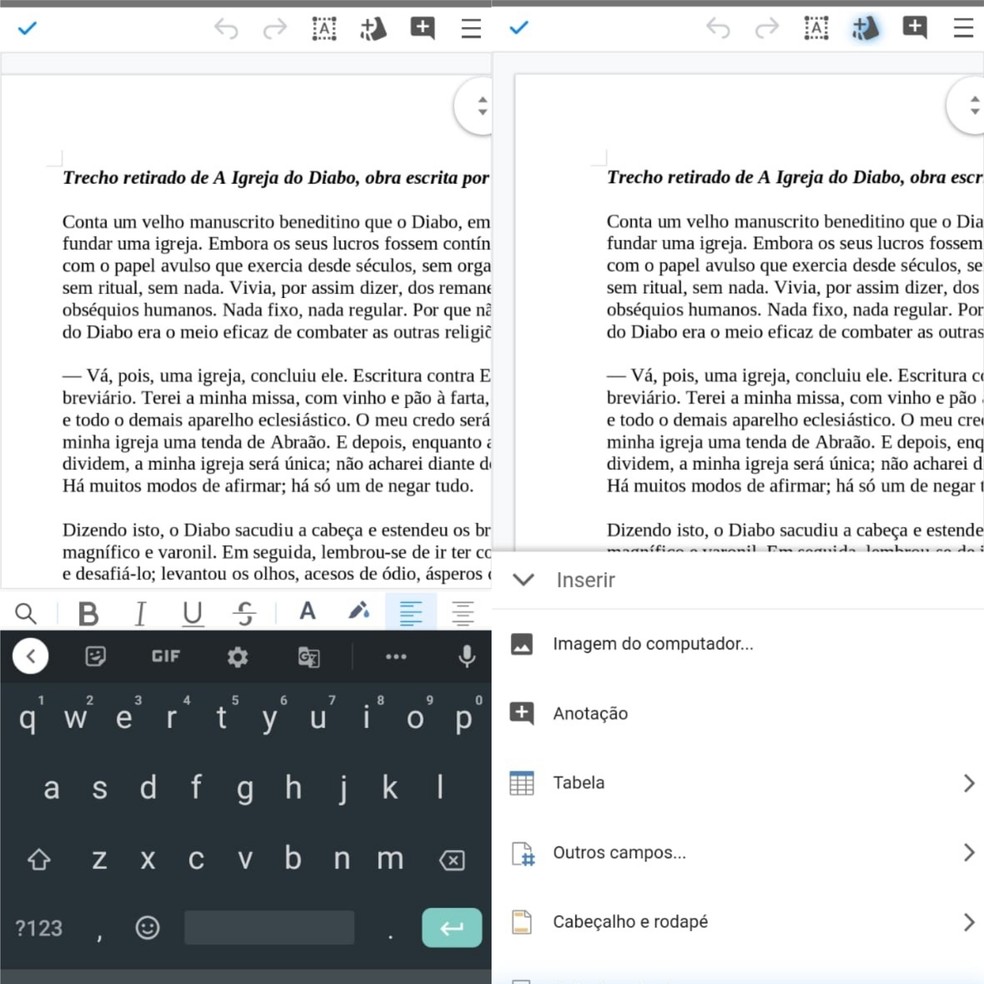Expand Cabeçalho e rodapé submenu arrow
The image size is (984, 984).
coord(969,922)
